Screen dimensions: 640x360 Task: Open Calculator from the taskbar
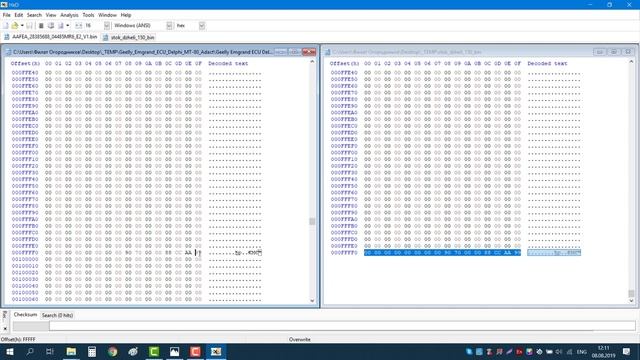tap(92, 351)
